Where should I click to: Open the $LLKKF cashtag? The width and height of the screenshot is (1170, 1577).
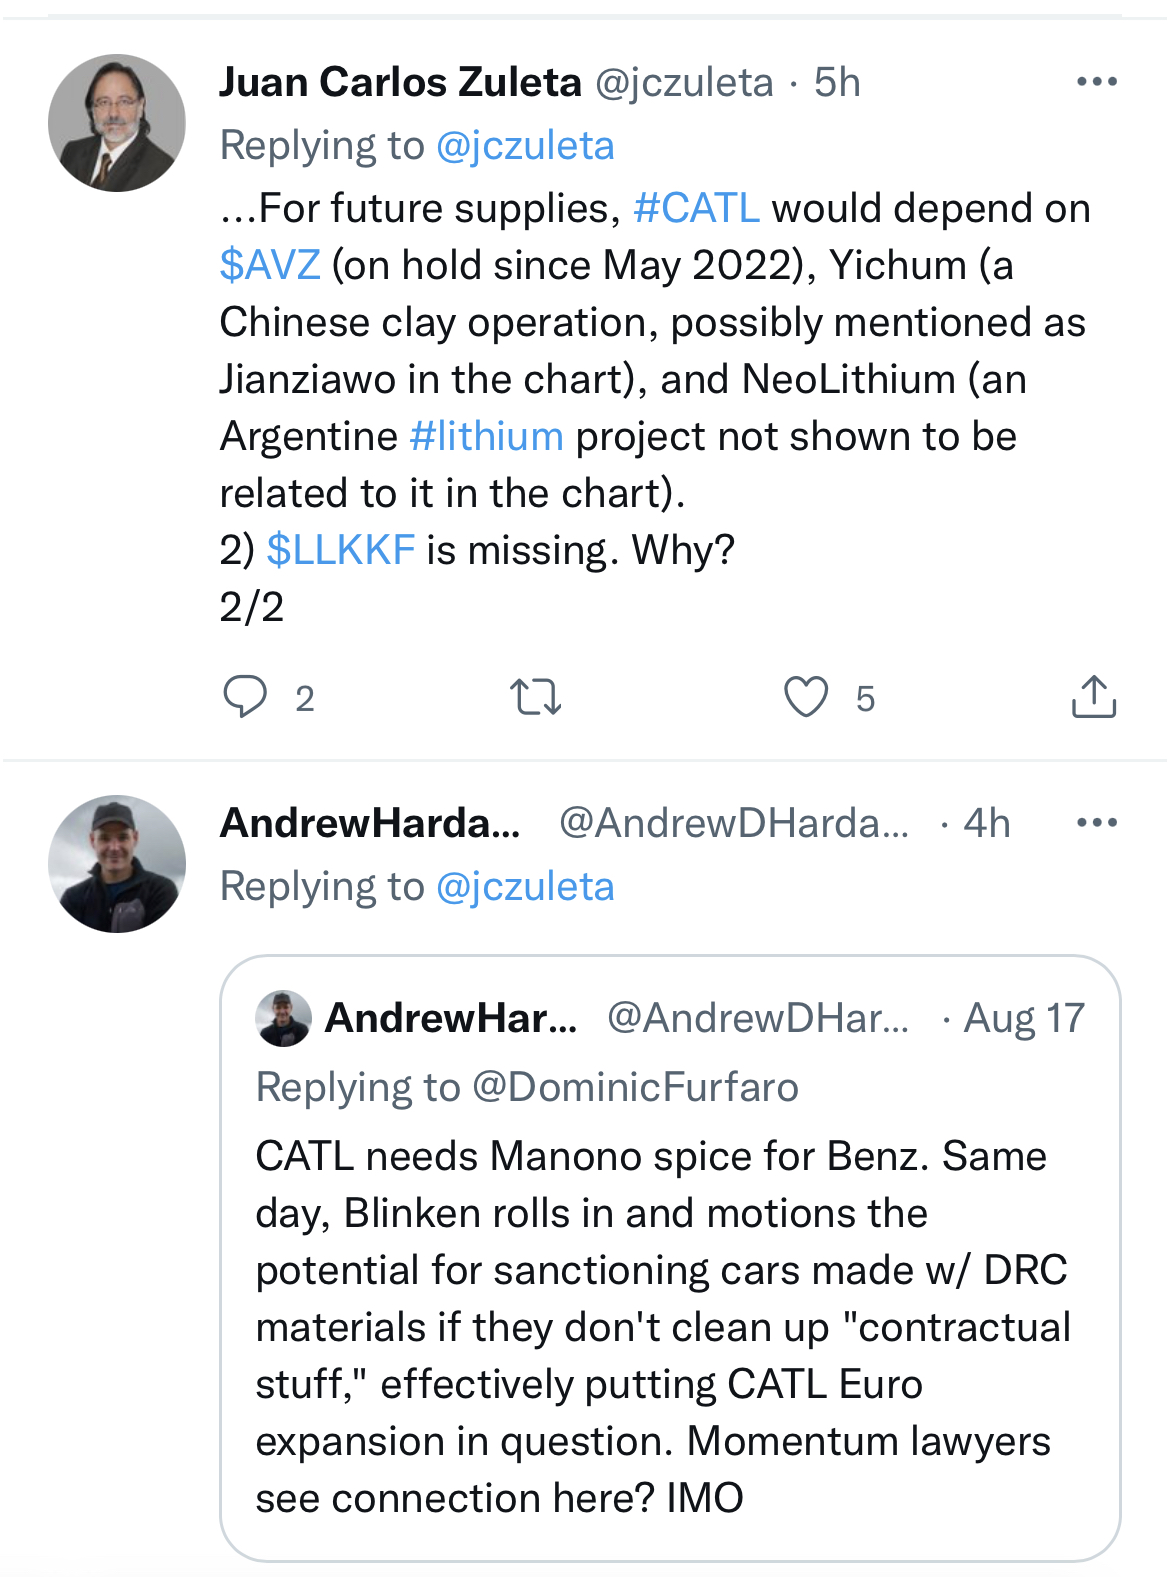point(341,550)
